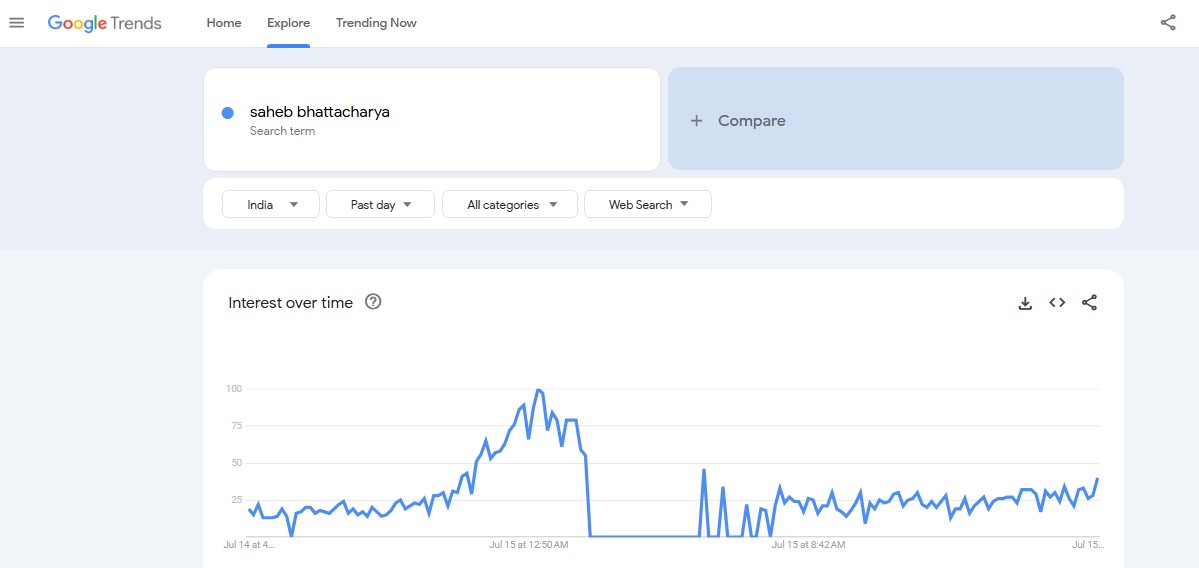
Task: Edit the saheb bhattacharya search term
Action: (x=320, y=112)
